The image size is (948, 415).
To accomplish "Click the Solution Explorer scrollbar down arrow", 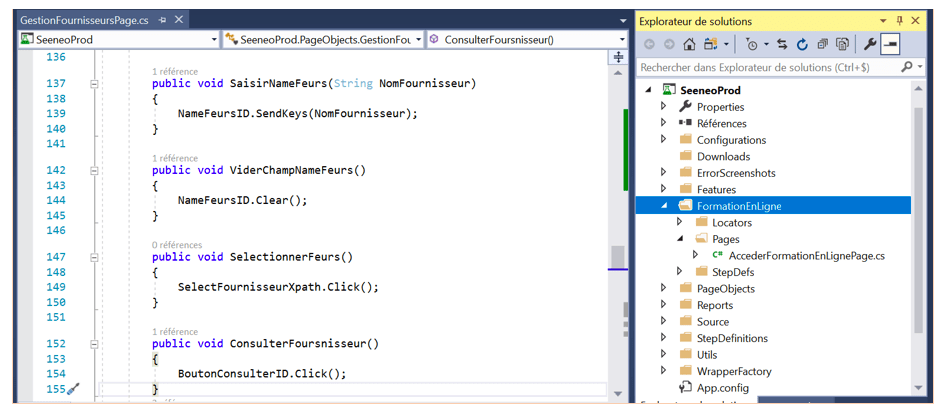I will (x=918, y=388).
